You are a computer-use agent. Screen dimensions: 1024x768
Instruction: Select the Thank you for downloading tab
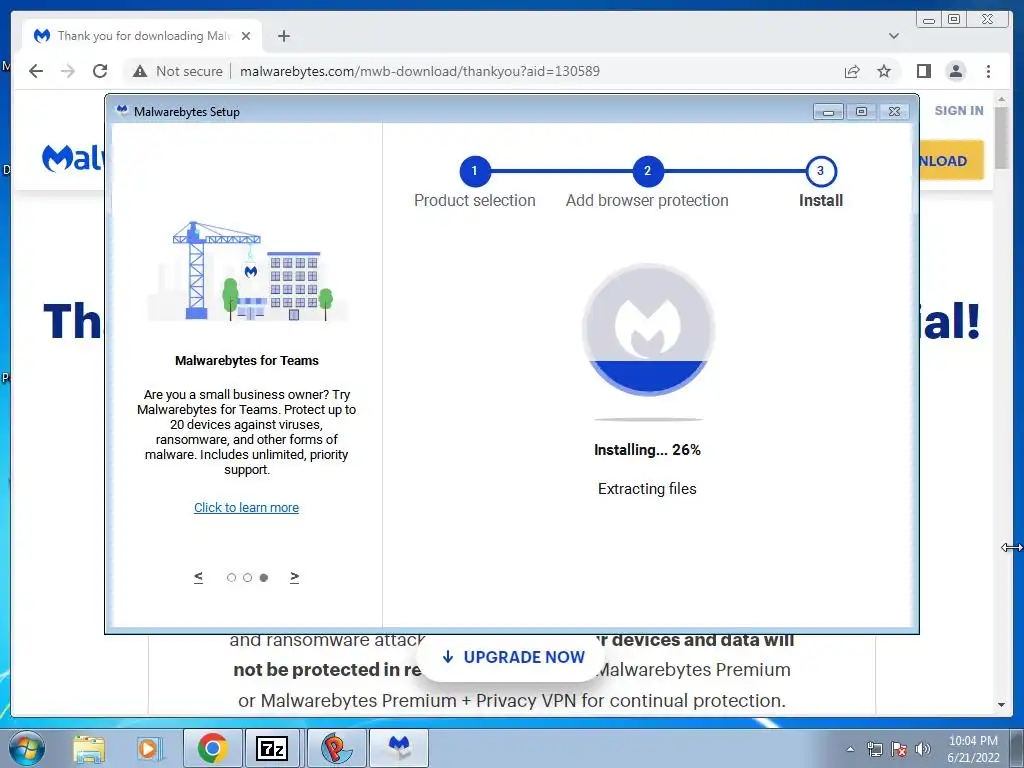point(142,36)
